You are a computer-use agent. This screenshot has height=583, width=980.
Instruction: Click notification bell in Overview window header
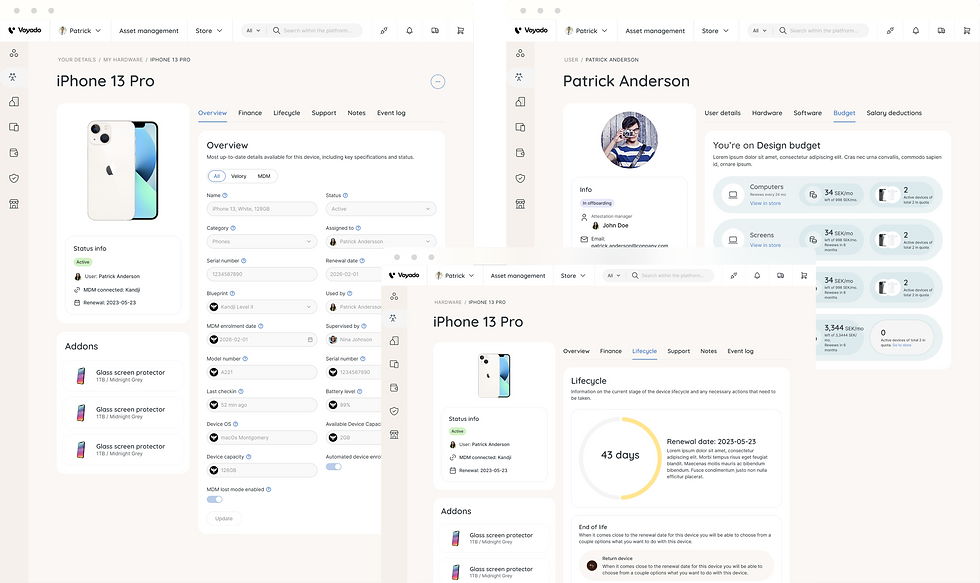click(x=409, y=30)
